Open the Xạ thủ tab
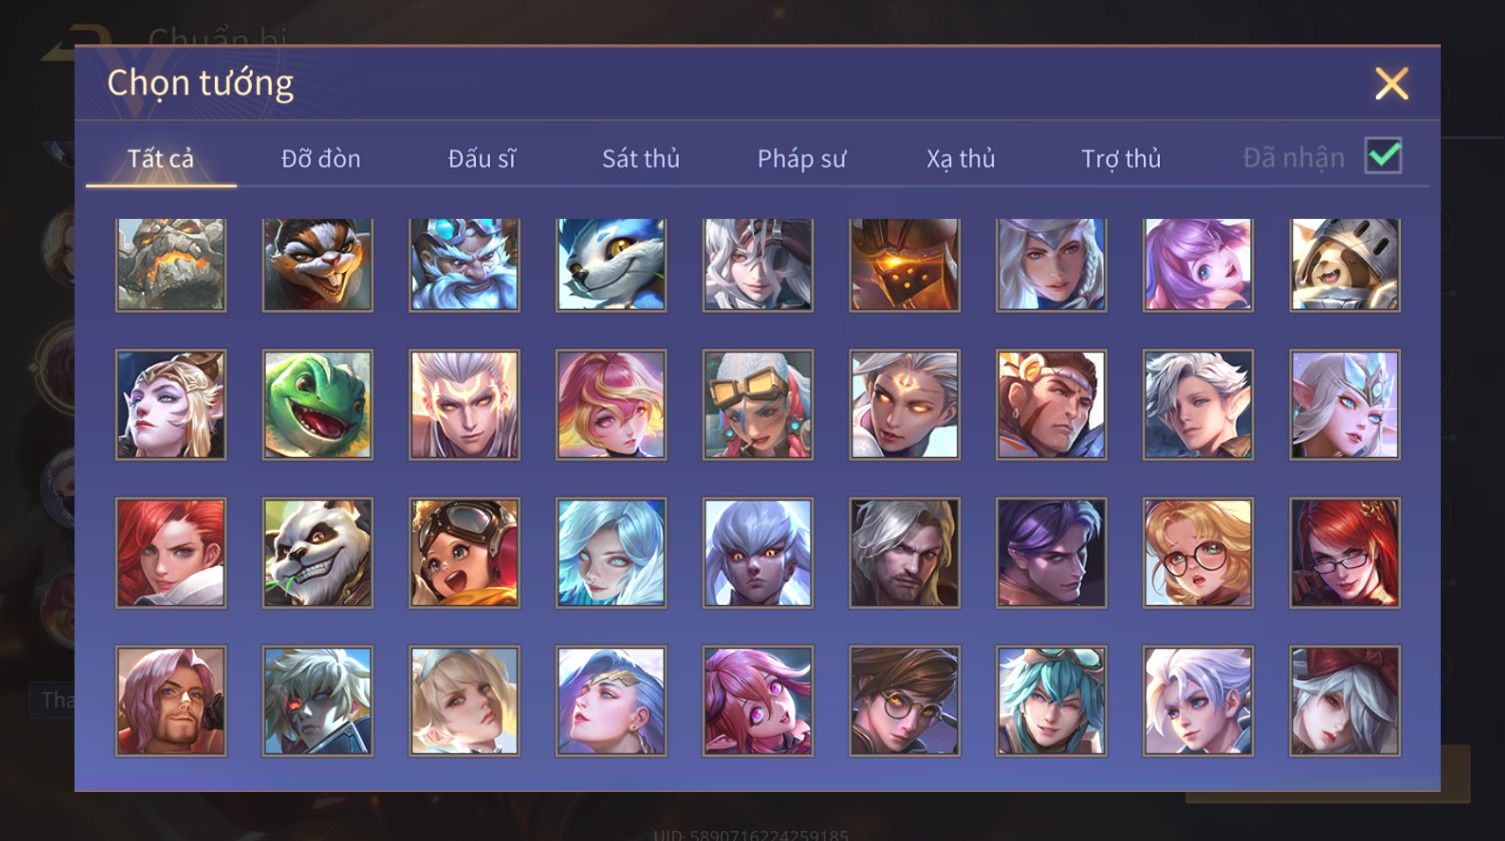This screenshot has height=841, width=1505. coord(961,158)
